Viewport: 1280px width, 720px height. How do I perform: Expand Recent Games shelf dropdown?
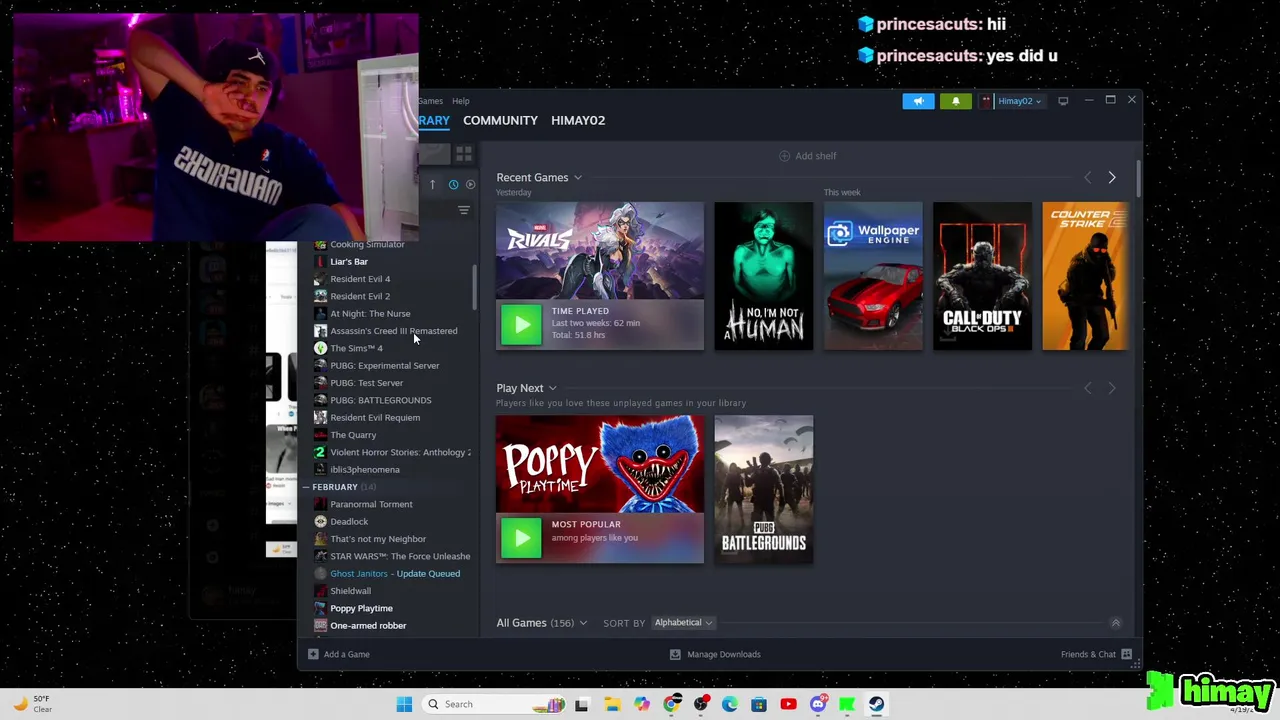pyautogui.click(x=577, y=178)
